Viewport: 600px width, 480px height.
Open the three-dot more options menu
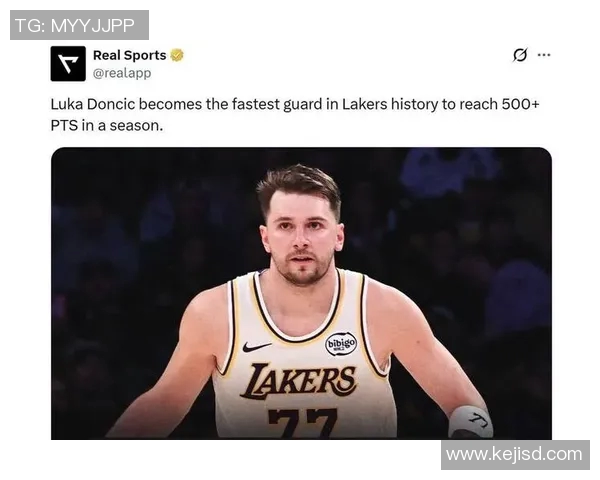[x=544, y=55]
